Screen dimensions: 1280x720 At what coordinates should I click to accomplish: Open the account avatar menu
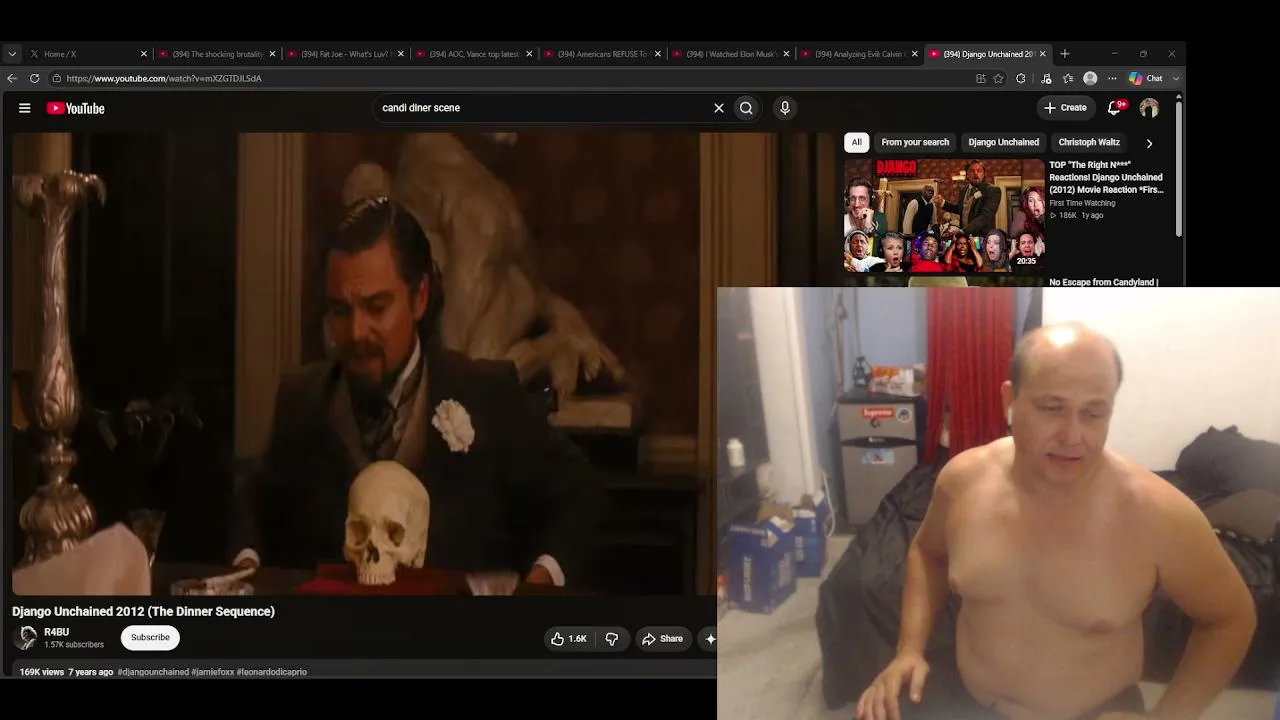[1149, 108]
